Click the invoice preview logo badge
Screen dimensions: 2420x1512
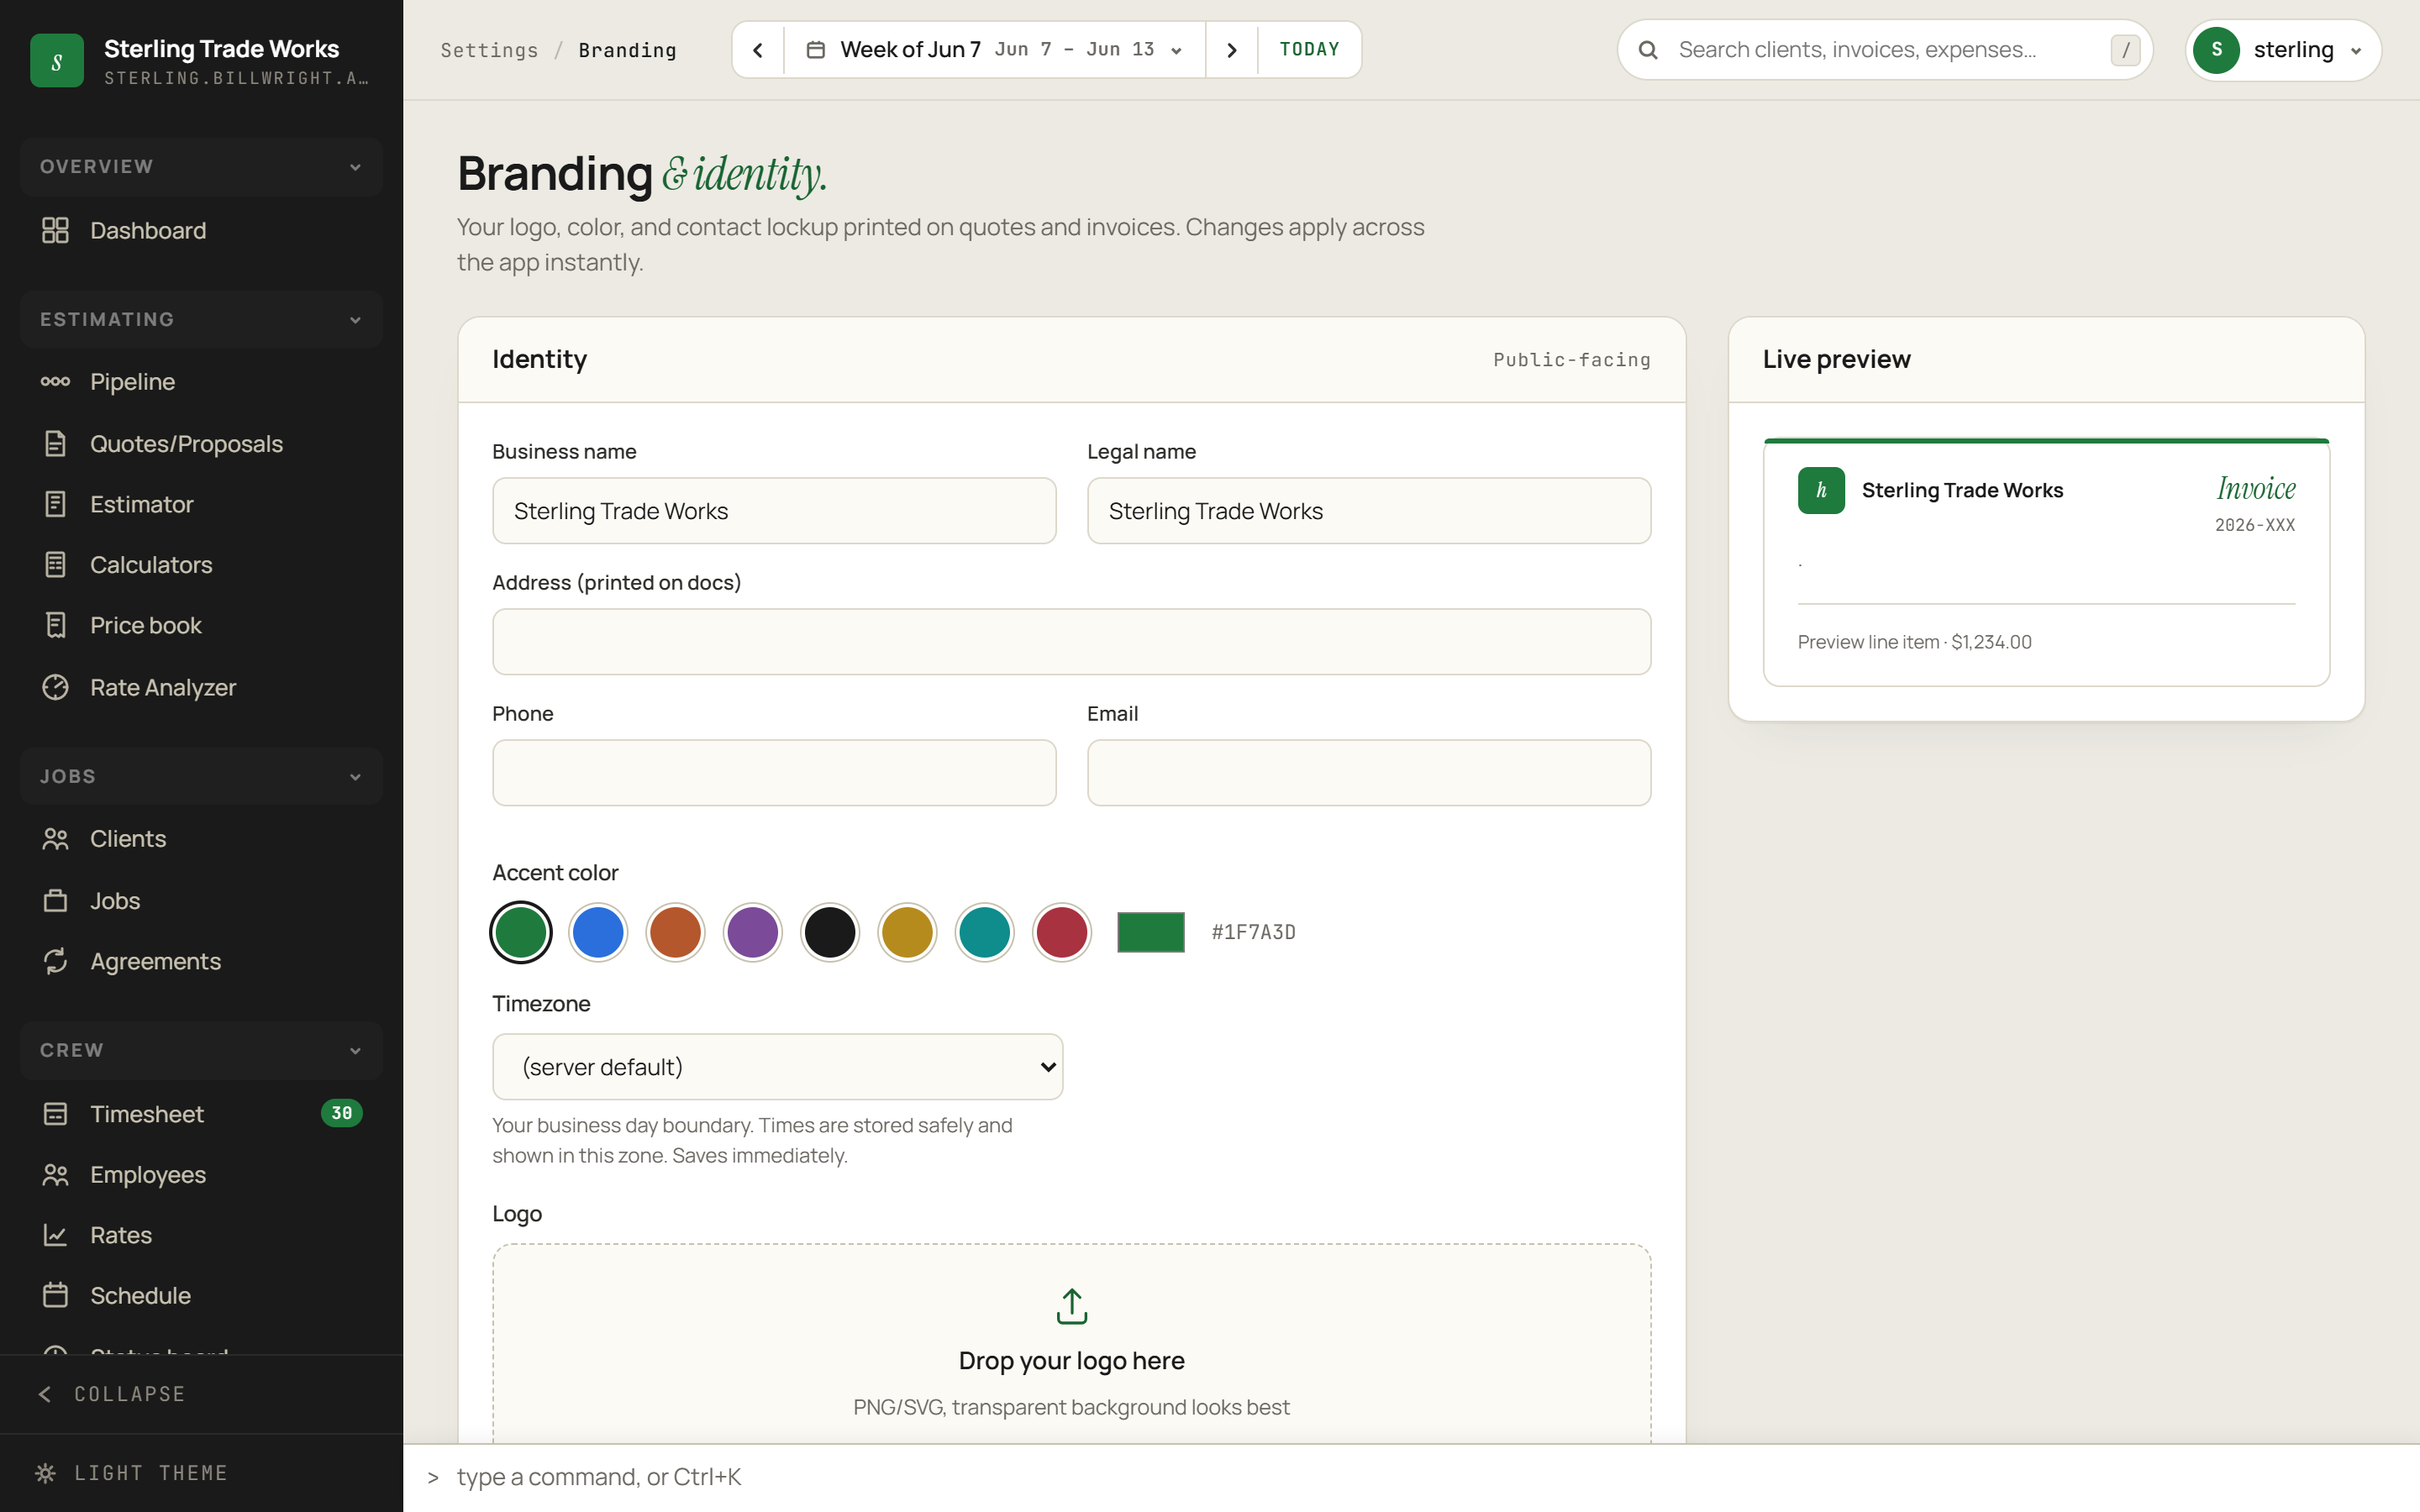(x=1821, y=490)
